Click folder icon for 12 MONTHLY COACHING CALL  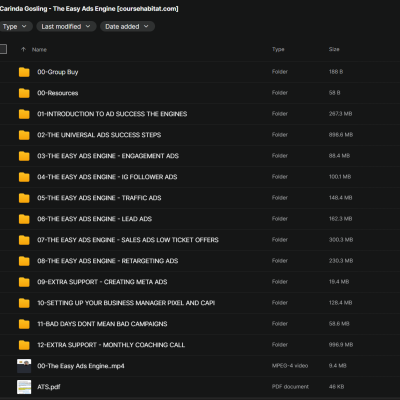(24, 345)
